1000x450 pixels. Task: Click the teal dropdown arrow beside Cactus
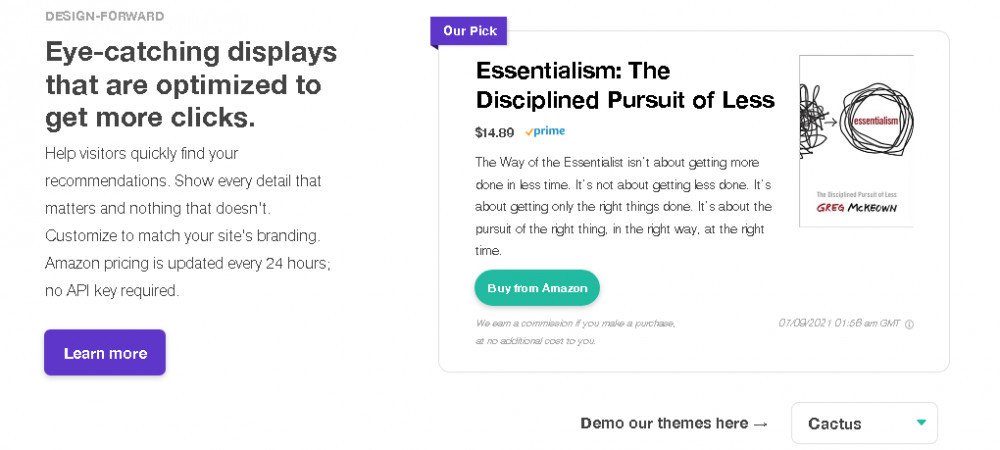(x=921, y=422)
